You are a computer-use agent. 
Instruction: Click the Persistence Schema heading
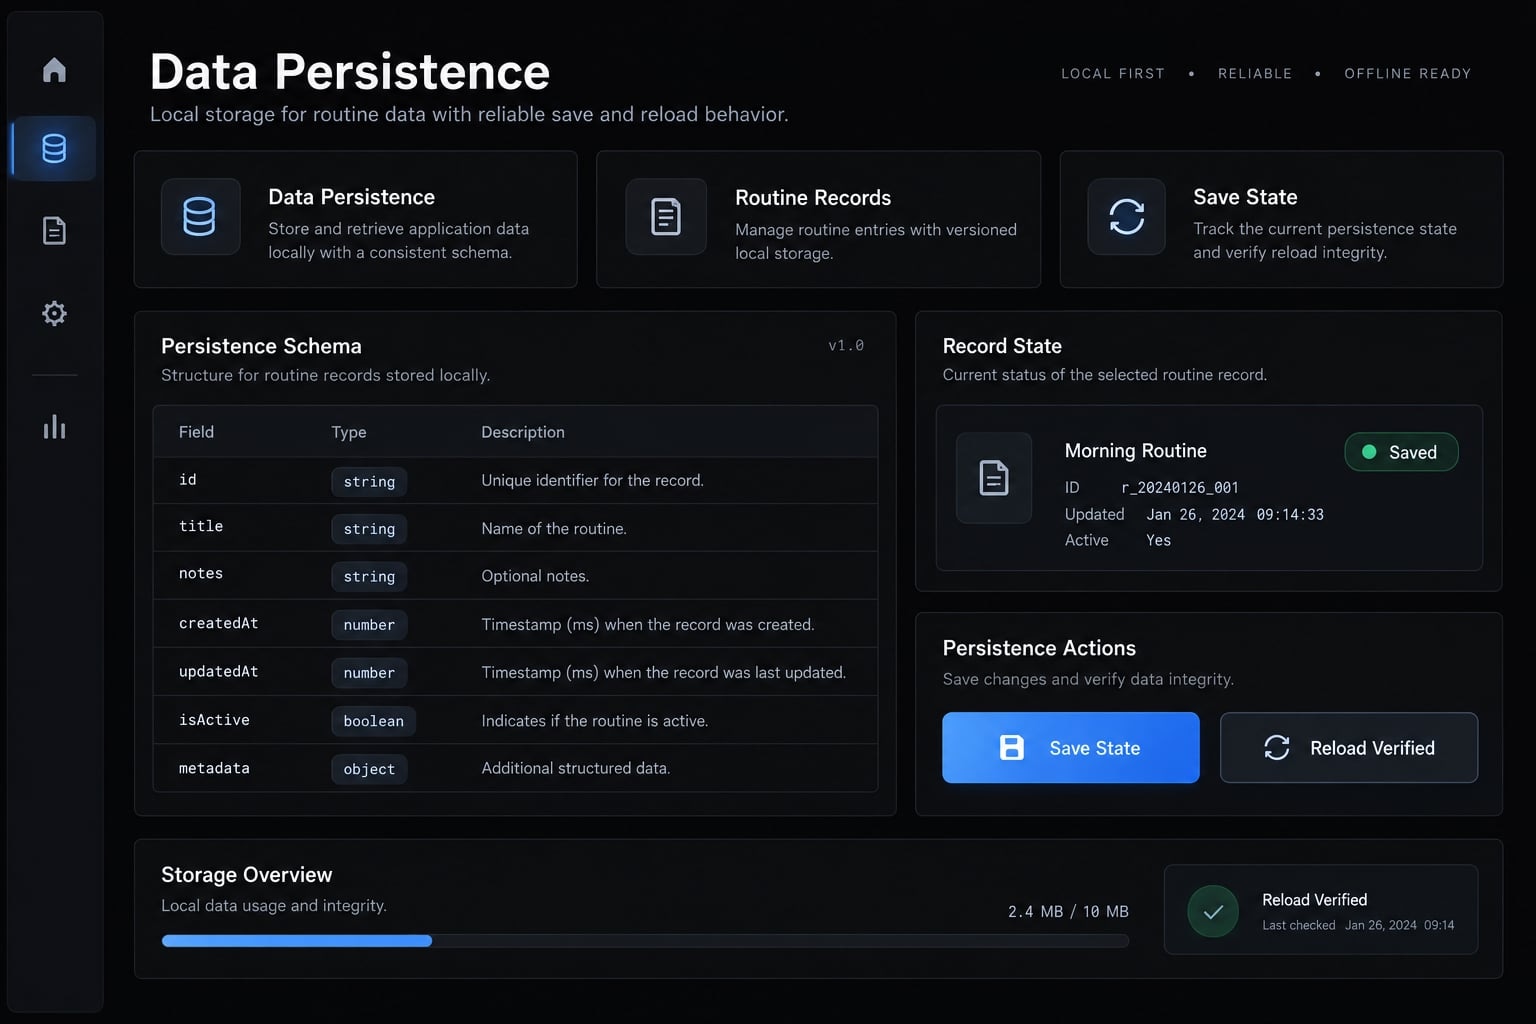[x=261, y=346]
